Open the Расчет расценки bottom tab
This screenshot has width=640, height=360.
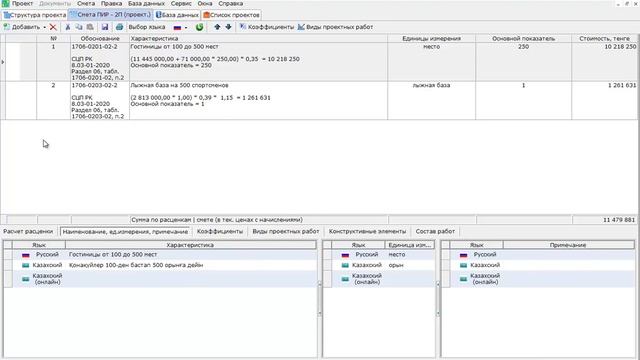[x=28, y=231]
